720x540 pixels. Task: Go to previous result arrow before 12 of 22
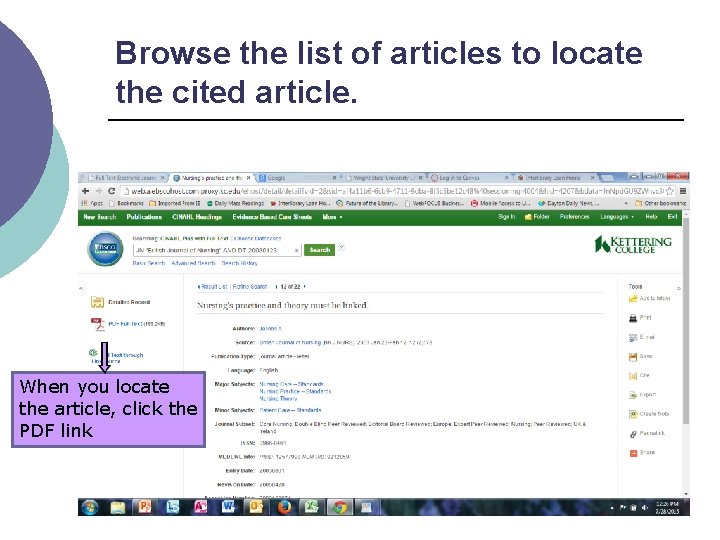[x=276, y=287]
